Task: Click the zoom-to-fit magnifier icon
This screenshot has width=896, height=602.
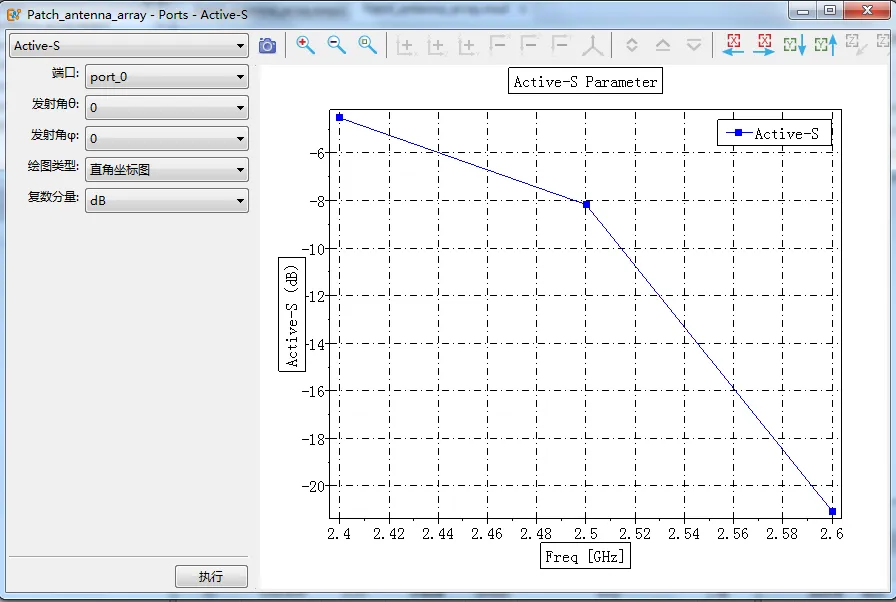Action: click(x=368, y=45)
